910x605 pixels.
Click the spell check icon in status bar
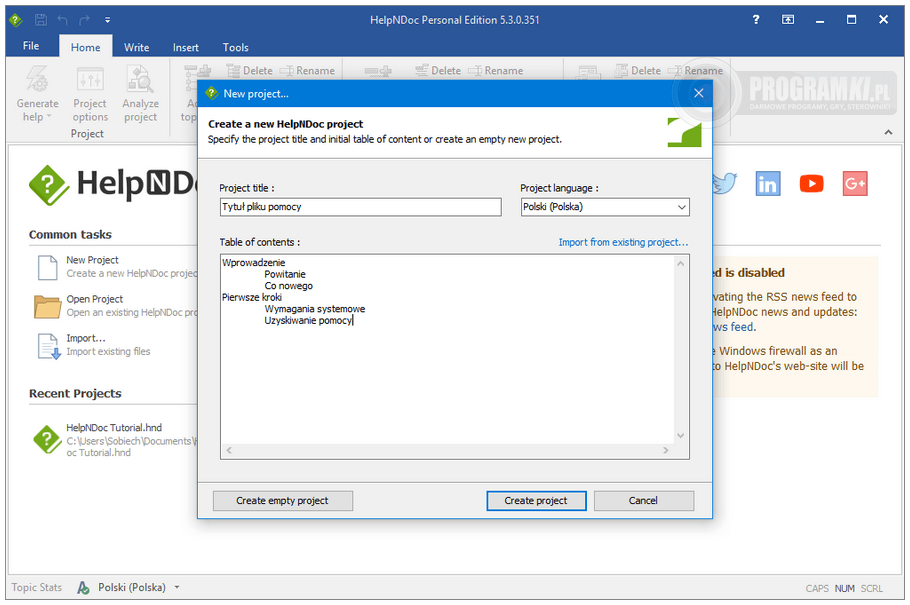84,588
